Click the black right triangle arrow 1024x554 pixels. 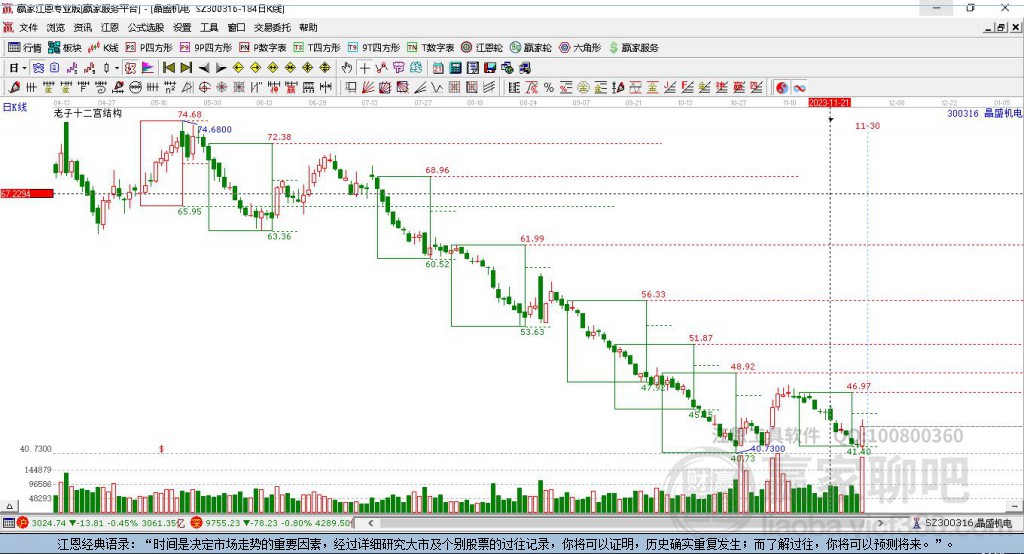pyautogui.click(x=221, y=68)
